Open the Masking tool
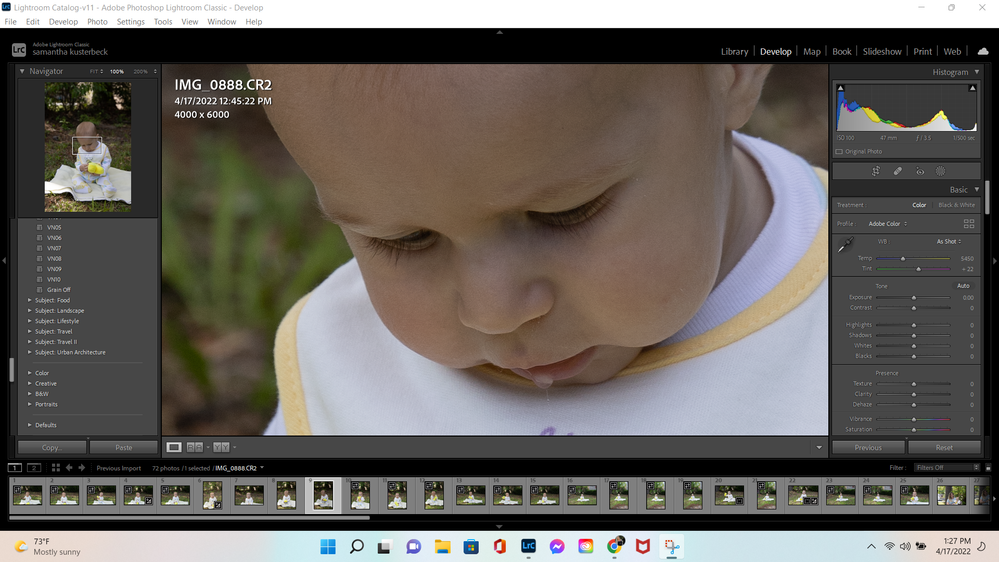The width and height of the screenshot is (999, 562). 941,171
